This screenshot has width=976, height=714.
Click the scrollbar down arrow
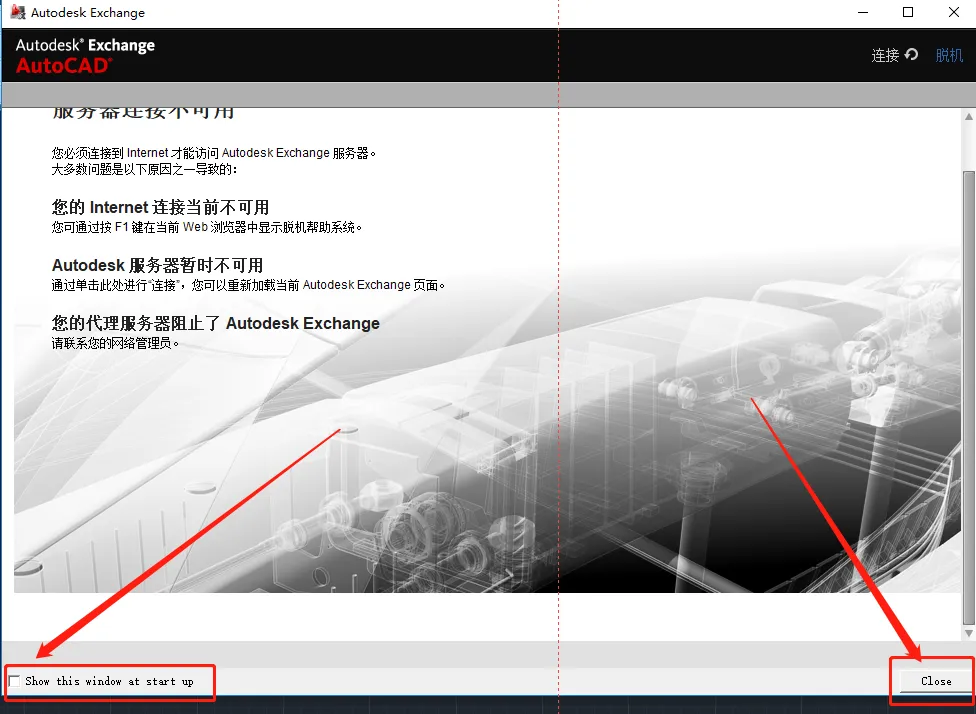[x=968, y=633]
